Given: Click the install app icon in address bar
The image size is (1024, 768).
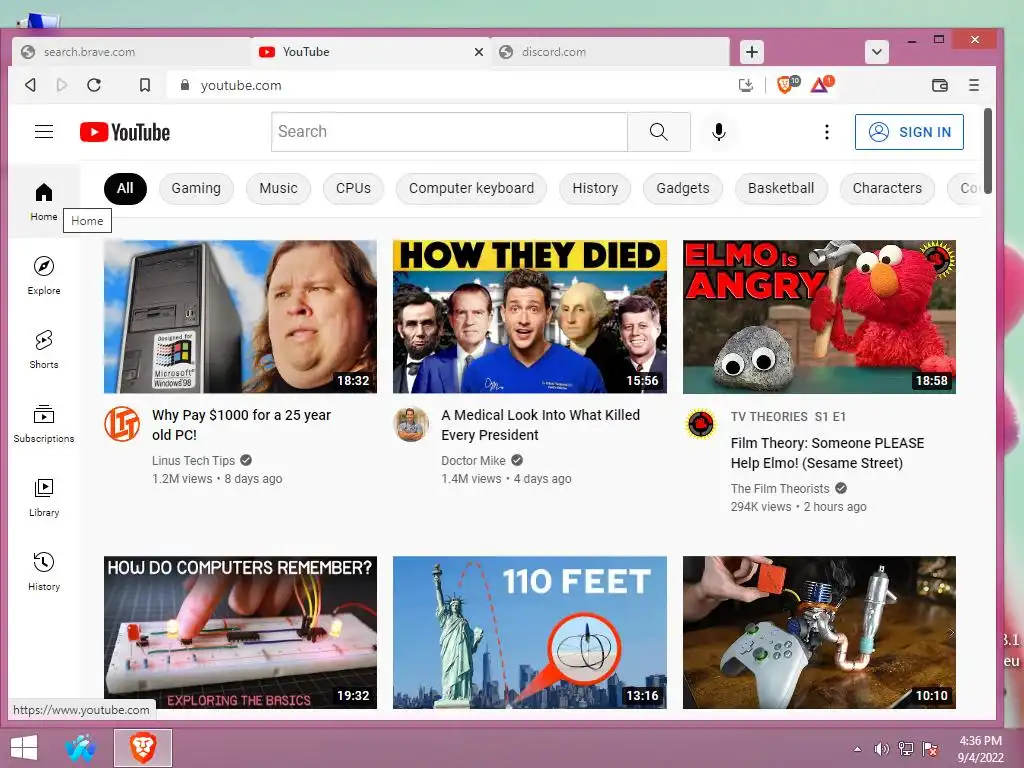Looking at the screenshot, I should [746, 85].
